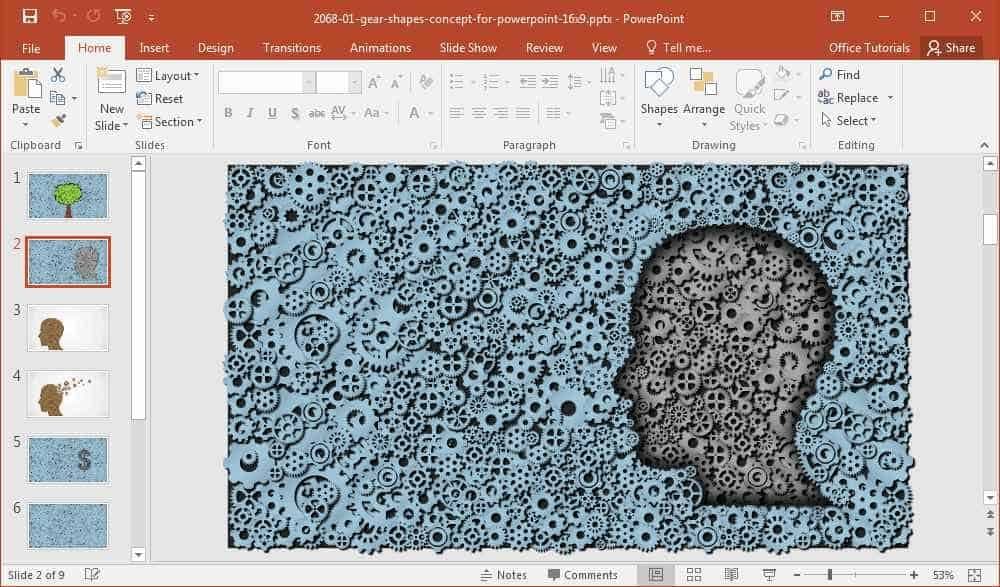
Task: Start Slide Show from the status bar icon
Action: coord(769,575)
